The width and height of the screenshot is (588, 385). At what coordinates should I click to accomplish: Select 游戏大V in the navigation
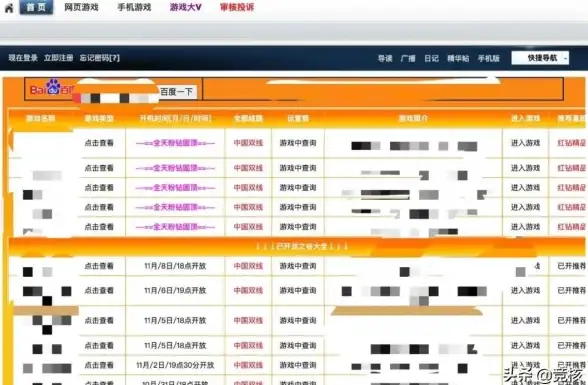(186, 7)
